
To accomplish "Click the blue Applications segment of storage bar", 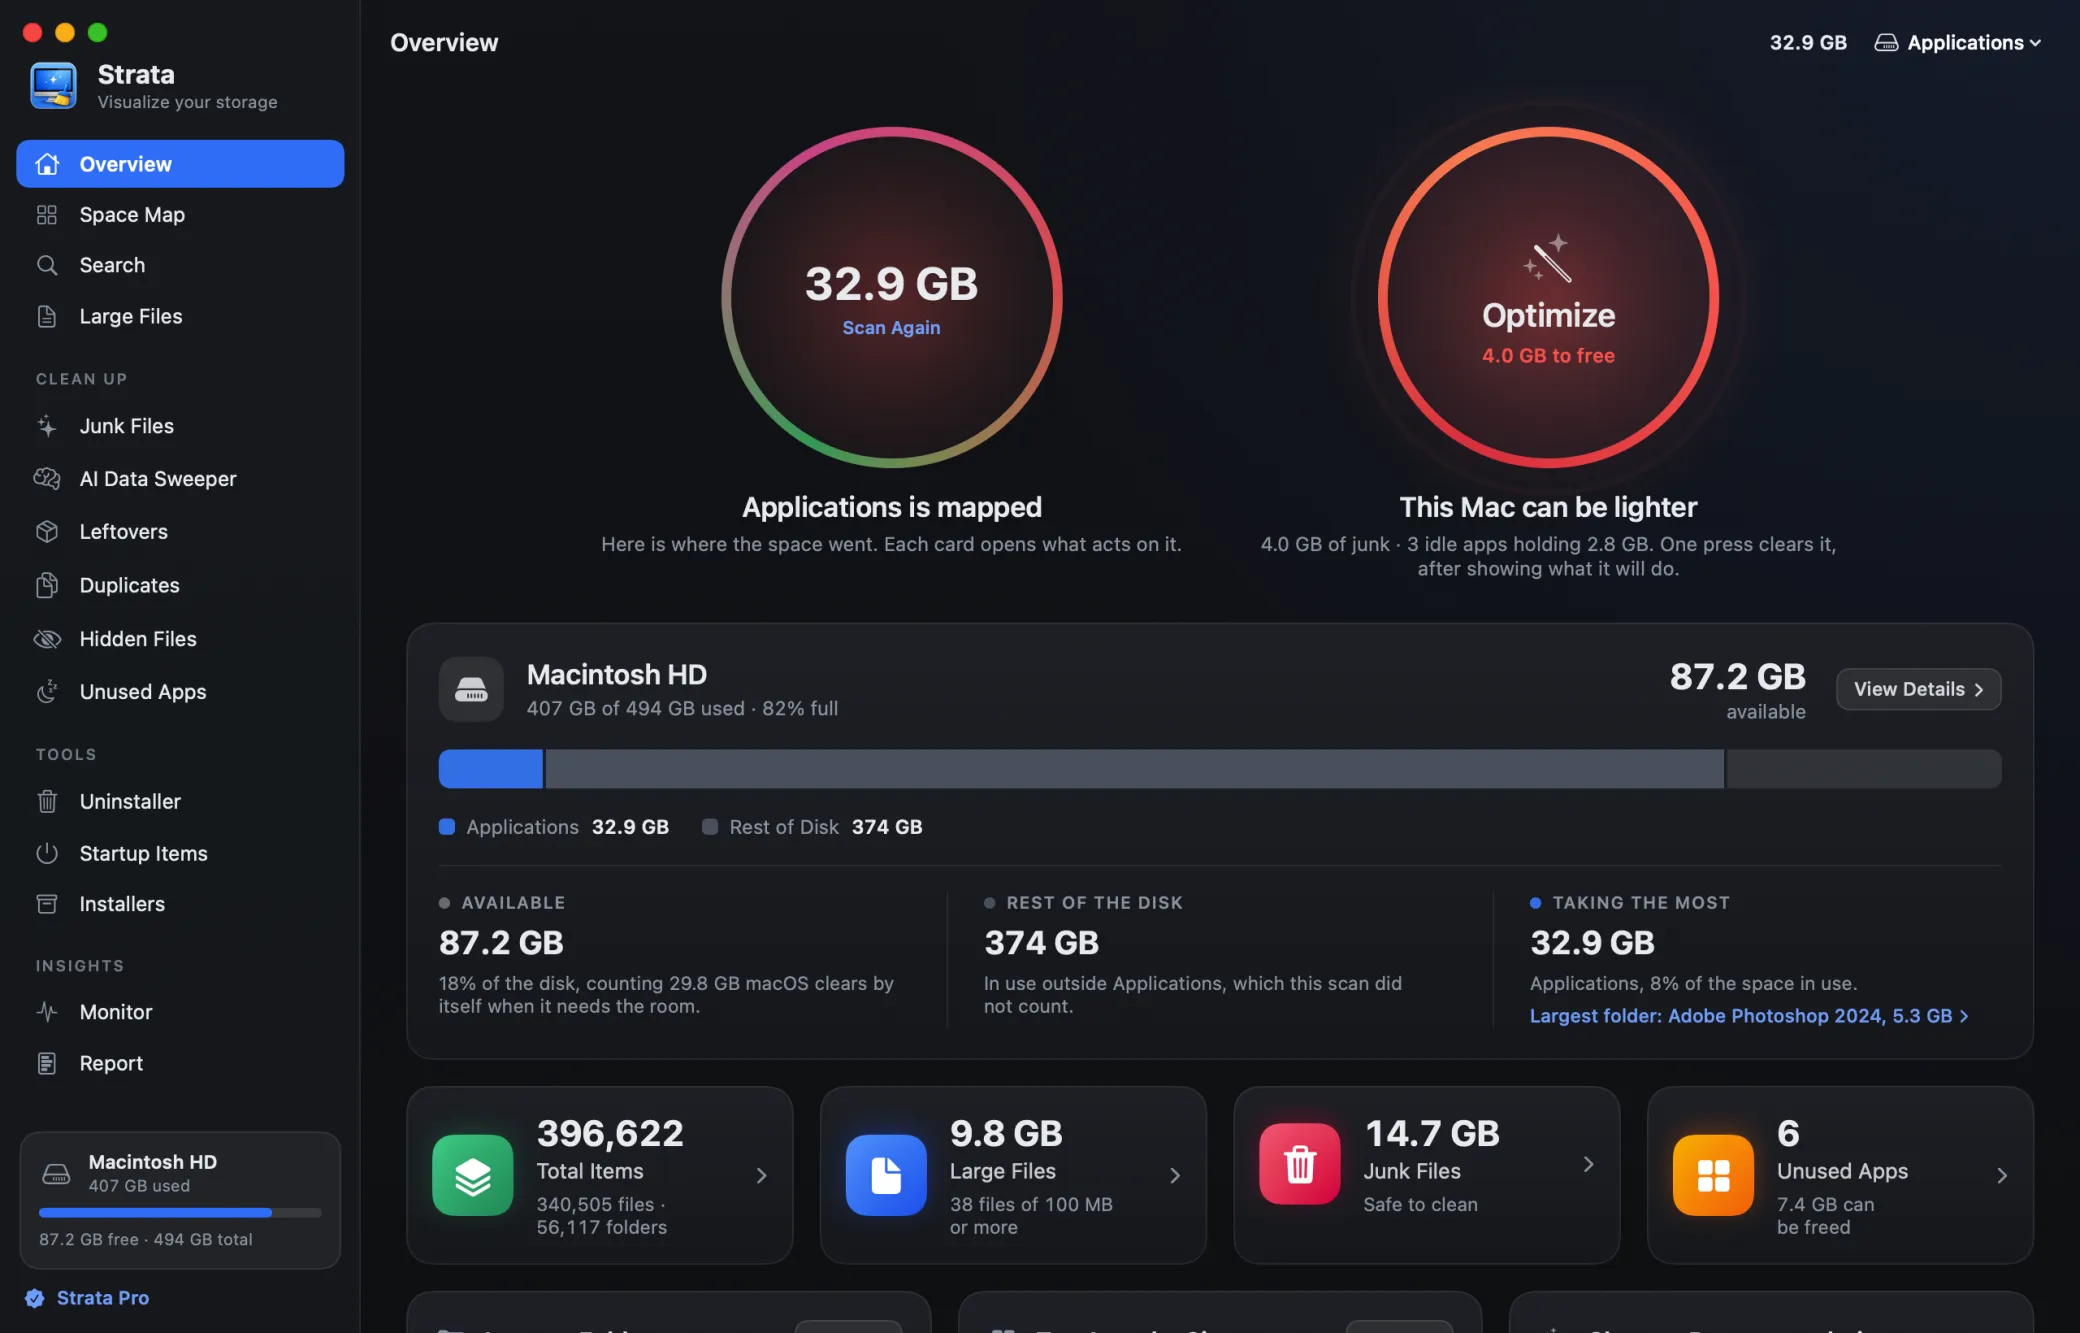I will (x=490, y=769).
